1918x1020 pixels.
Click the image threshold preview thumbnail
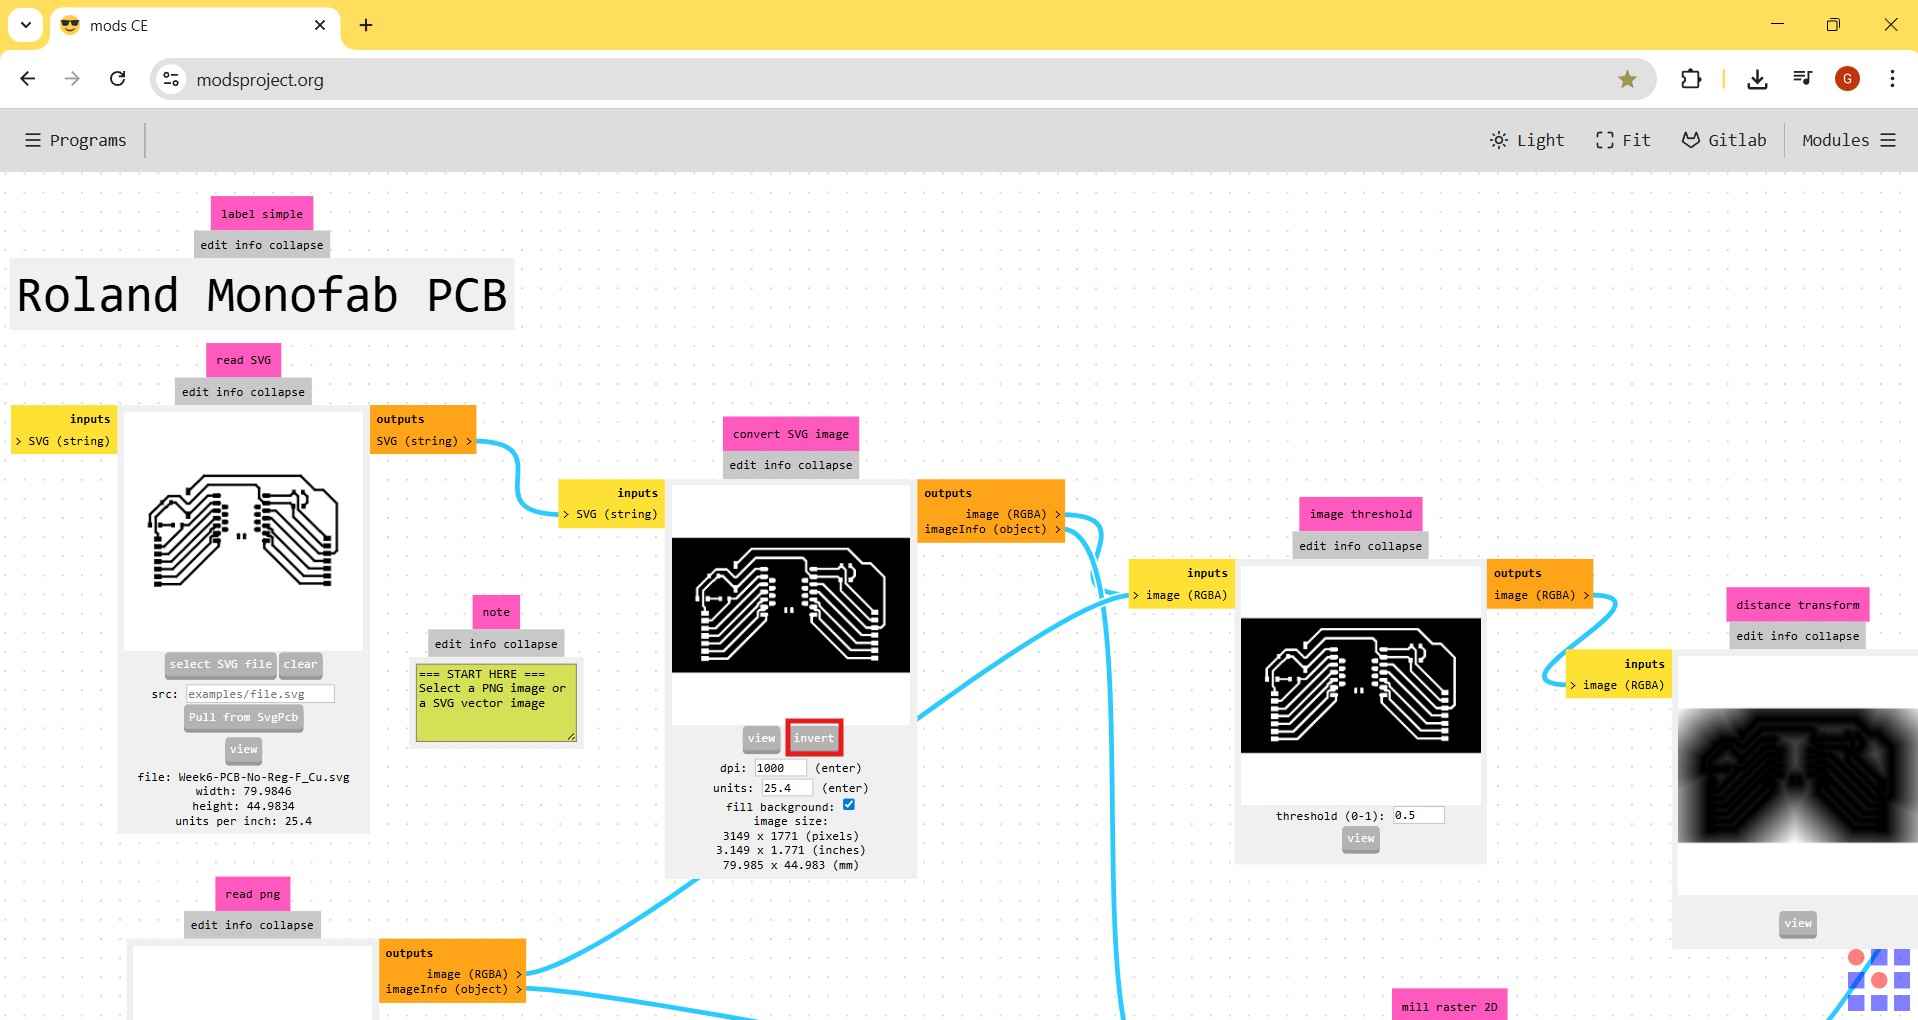tap(1361, 685)
